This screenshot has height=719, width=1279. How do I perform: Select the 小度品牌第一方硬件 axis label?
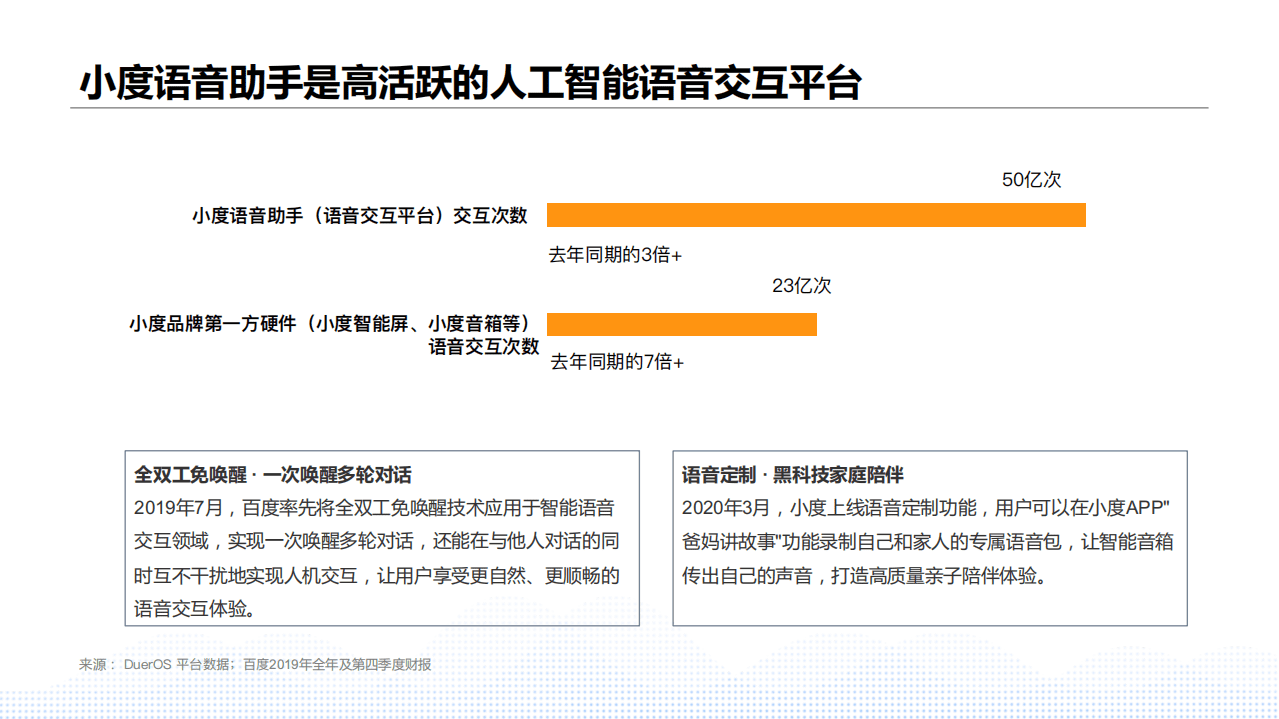[335, 330]
